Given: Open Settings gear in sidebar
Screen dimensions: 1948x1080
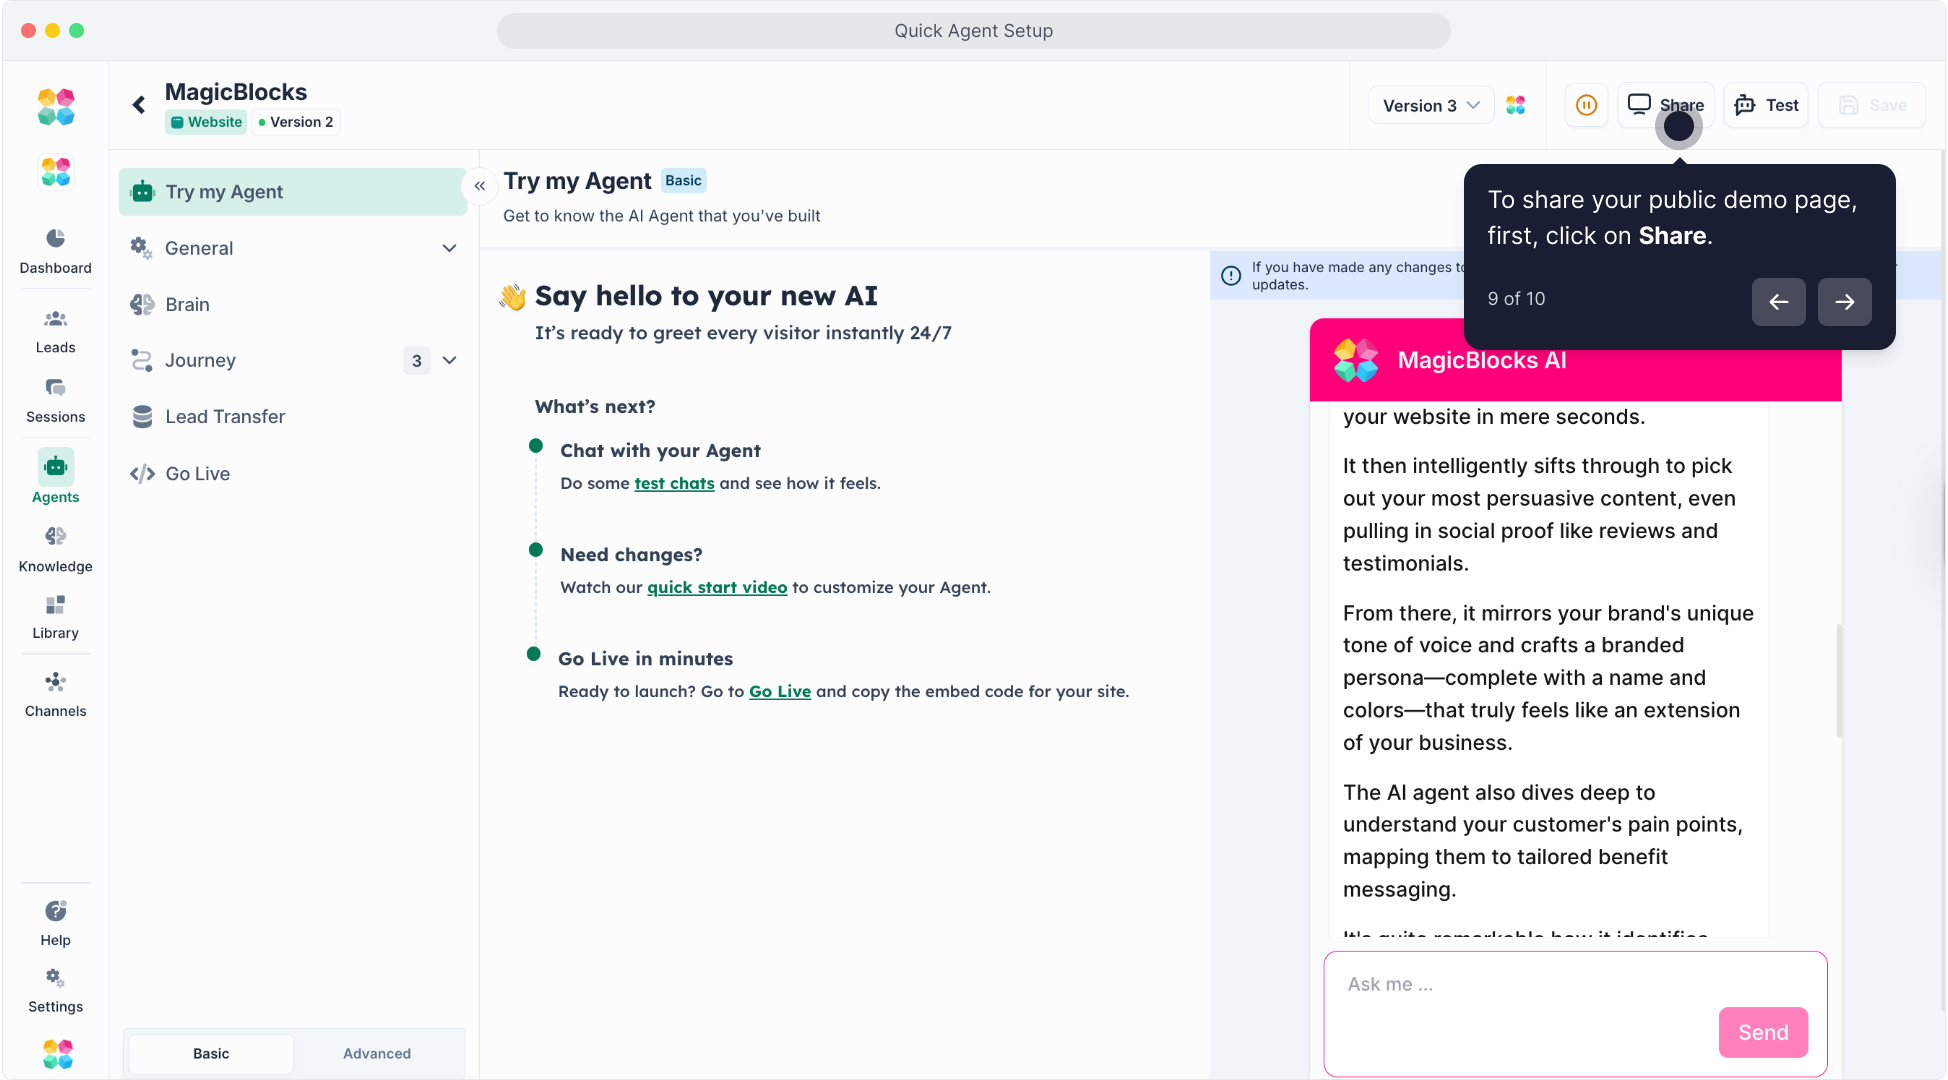Looking at the screenshot, I should pos(55,989).
